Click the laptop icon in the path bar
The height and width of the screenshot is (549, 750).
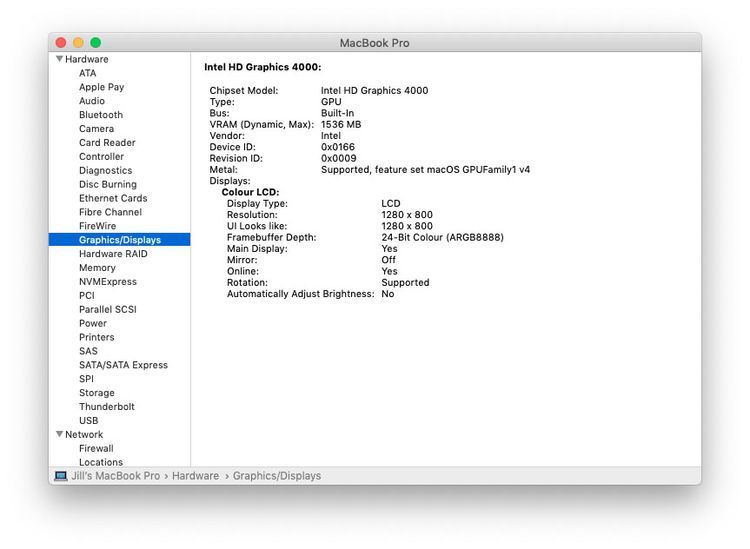coord(61,476)
